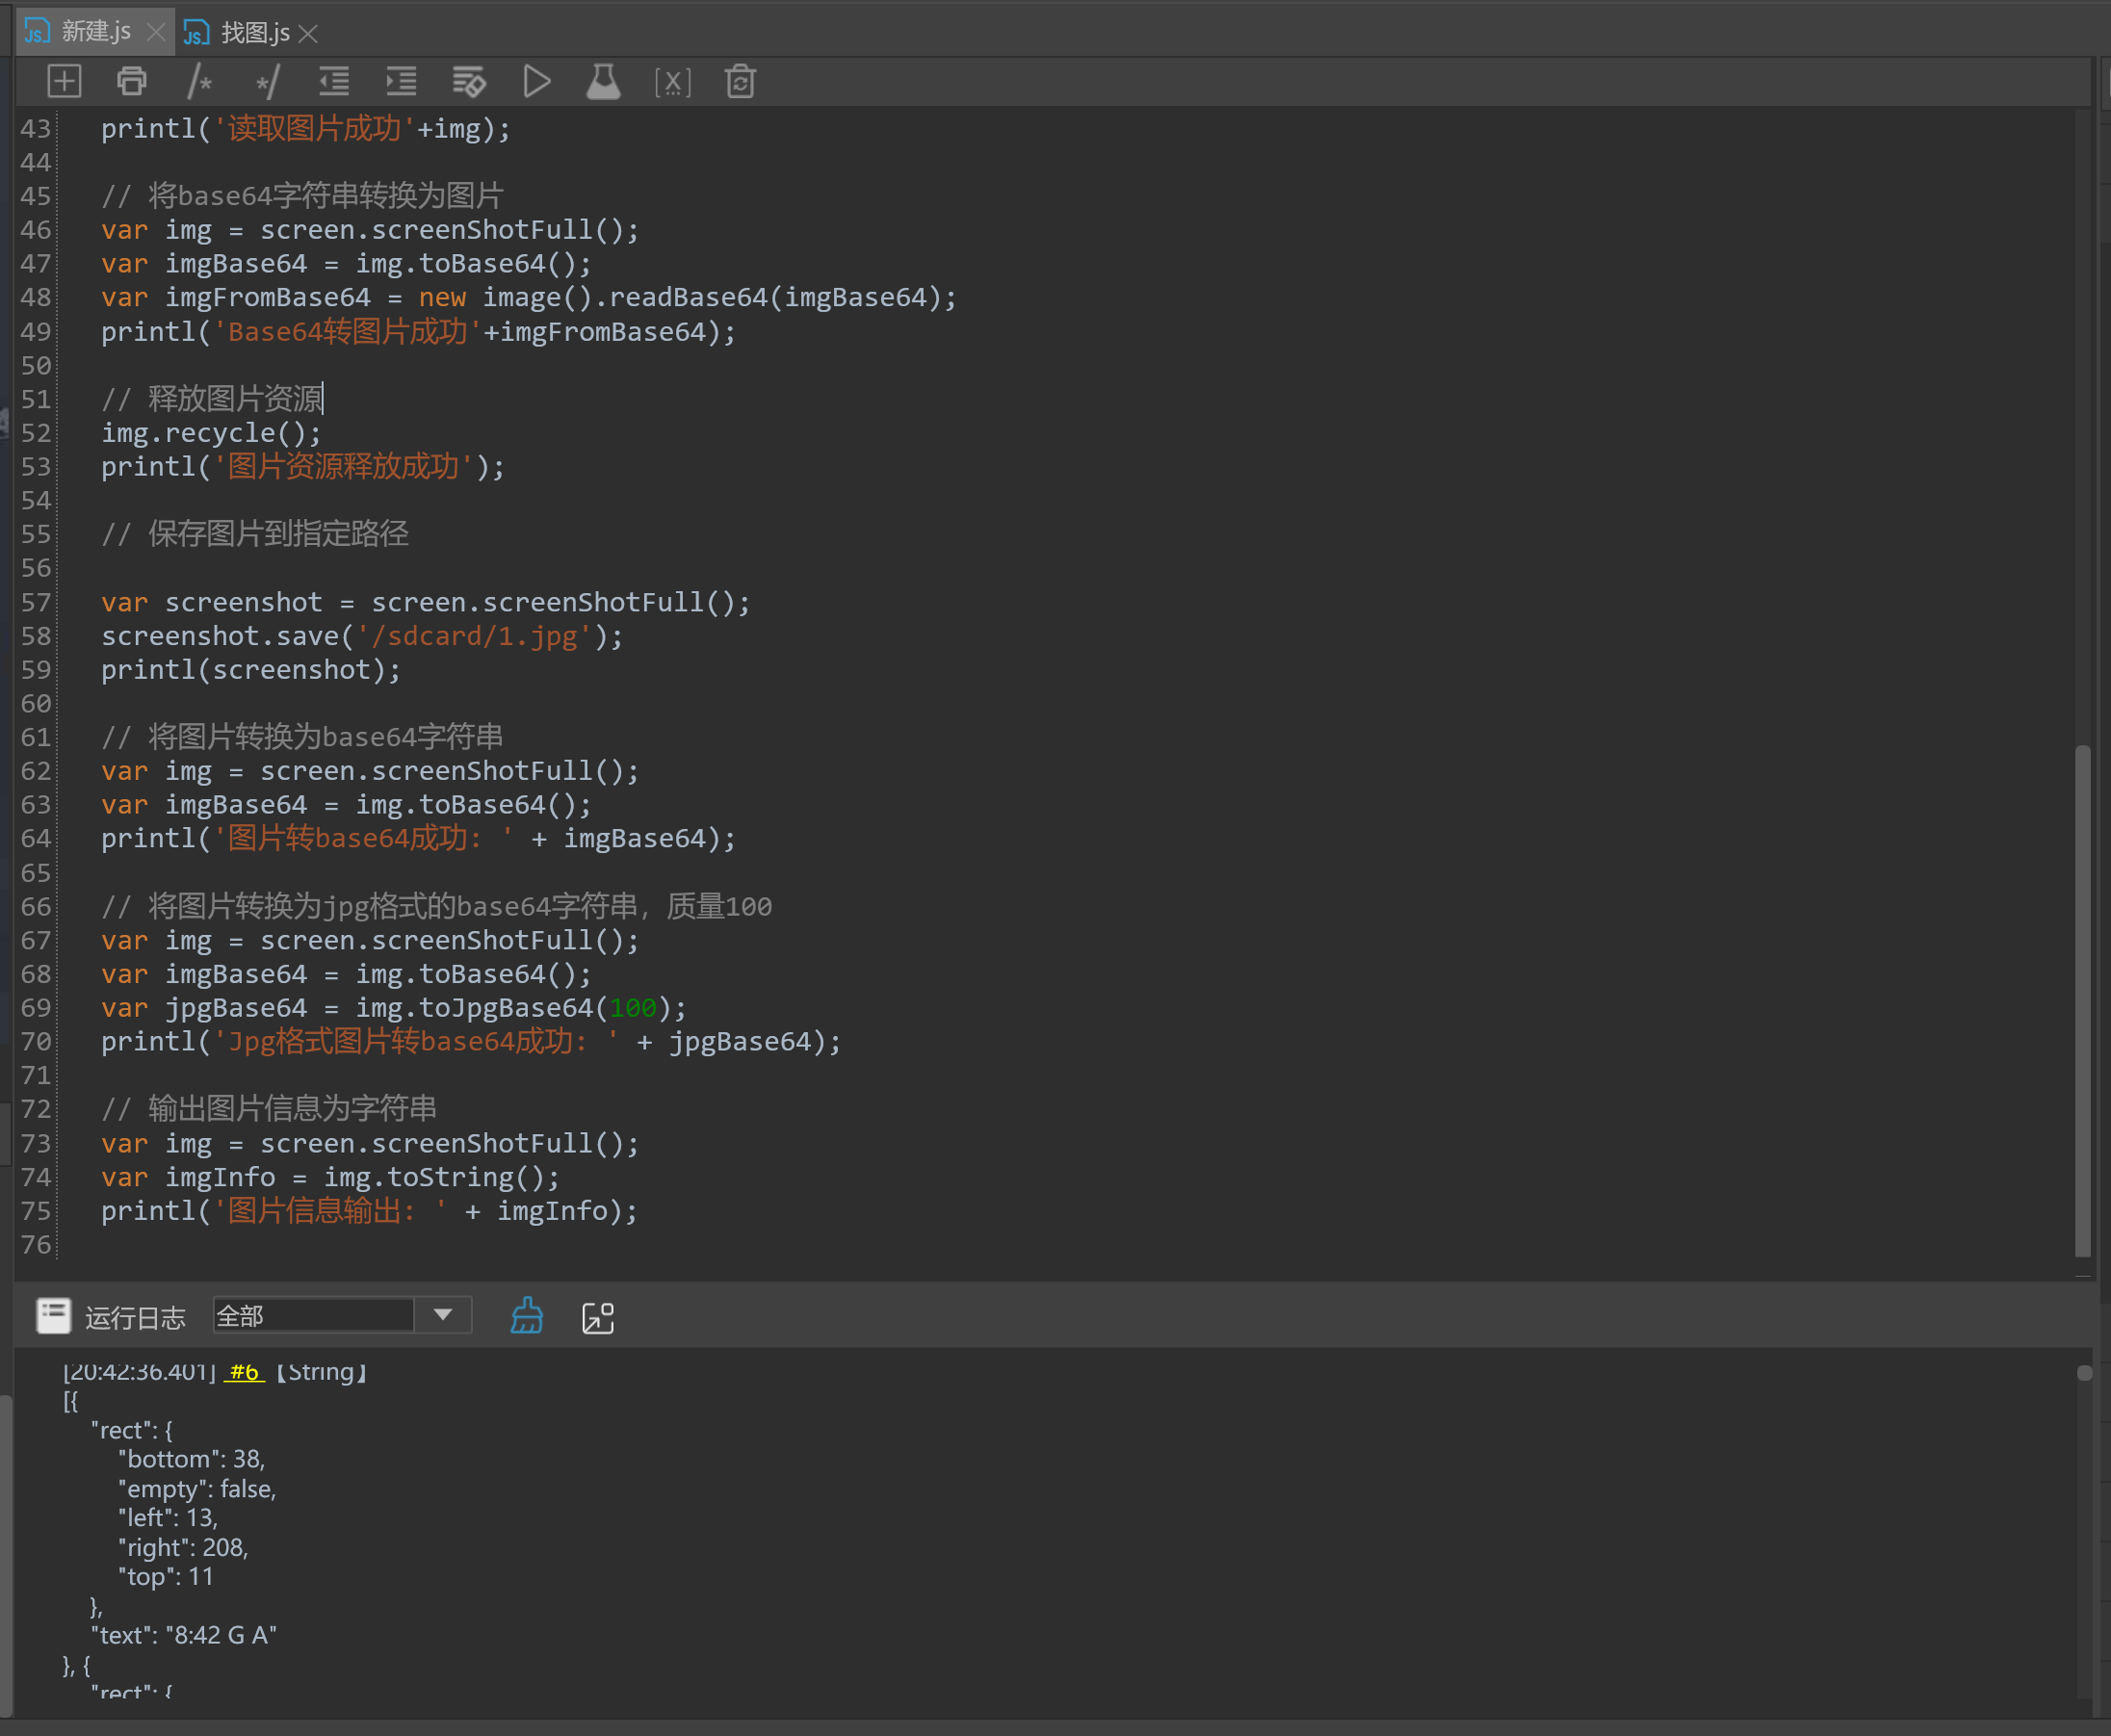The image size is (2111, 1736).
Task: Click log entry "bottom": 38
Action: coord(192,1459)
